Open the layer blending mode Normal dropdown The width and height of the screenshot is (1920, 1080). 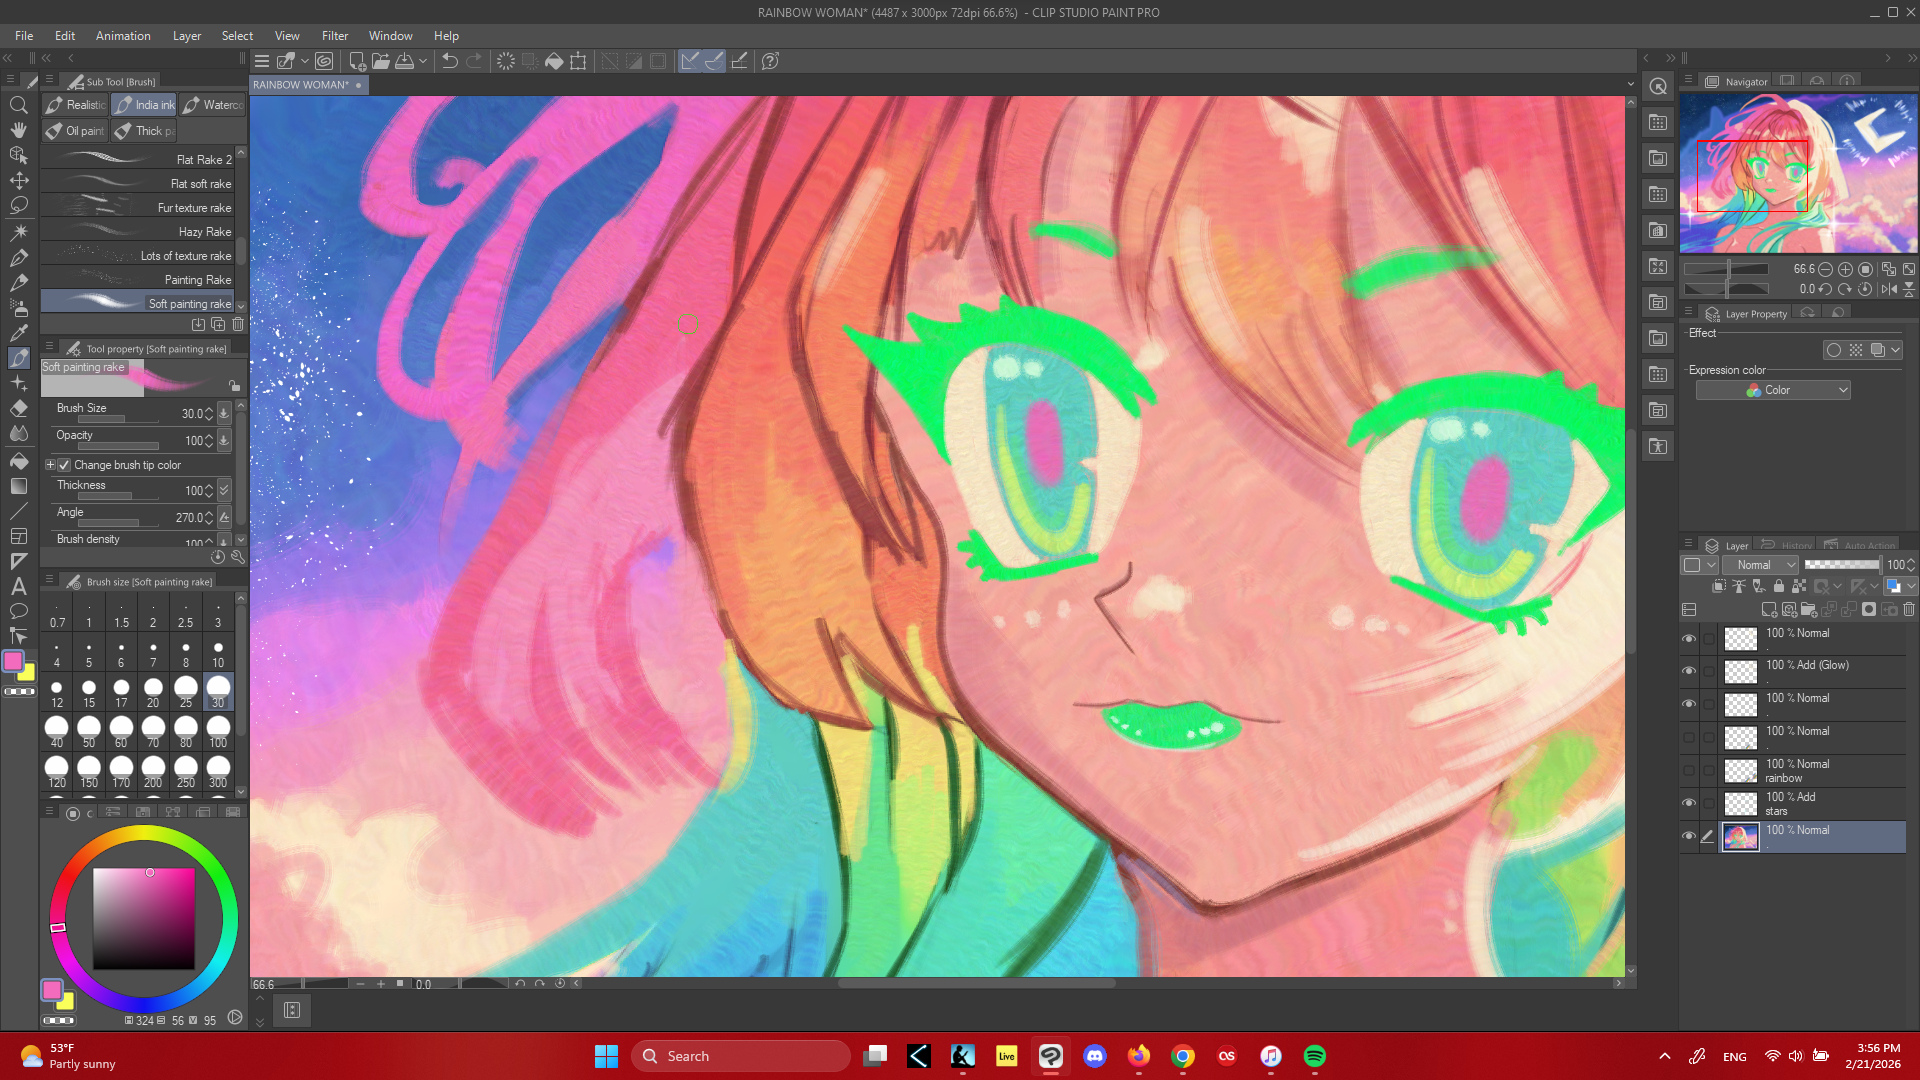(x=1760, y=565)
